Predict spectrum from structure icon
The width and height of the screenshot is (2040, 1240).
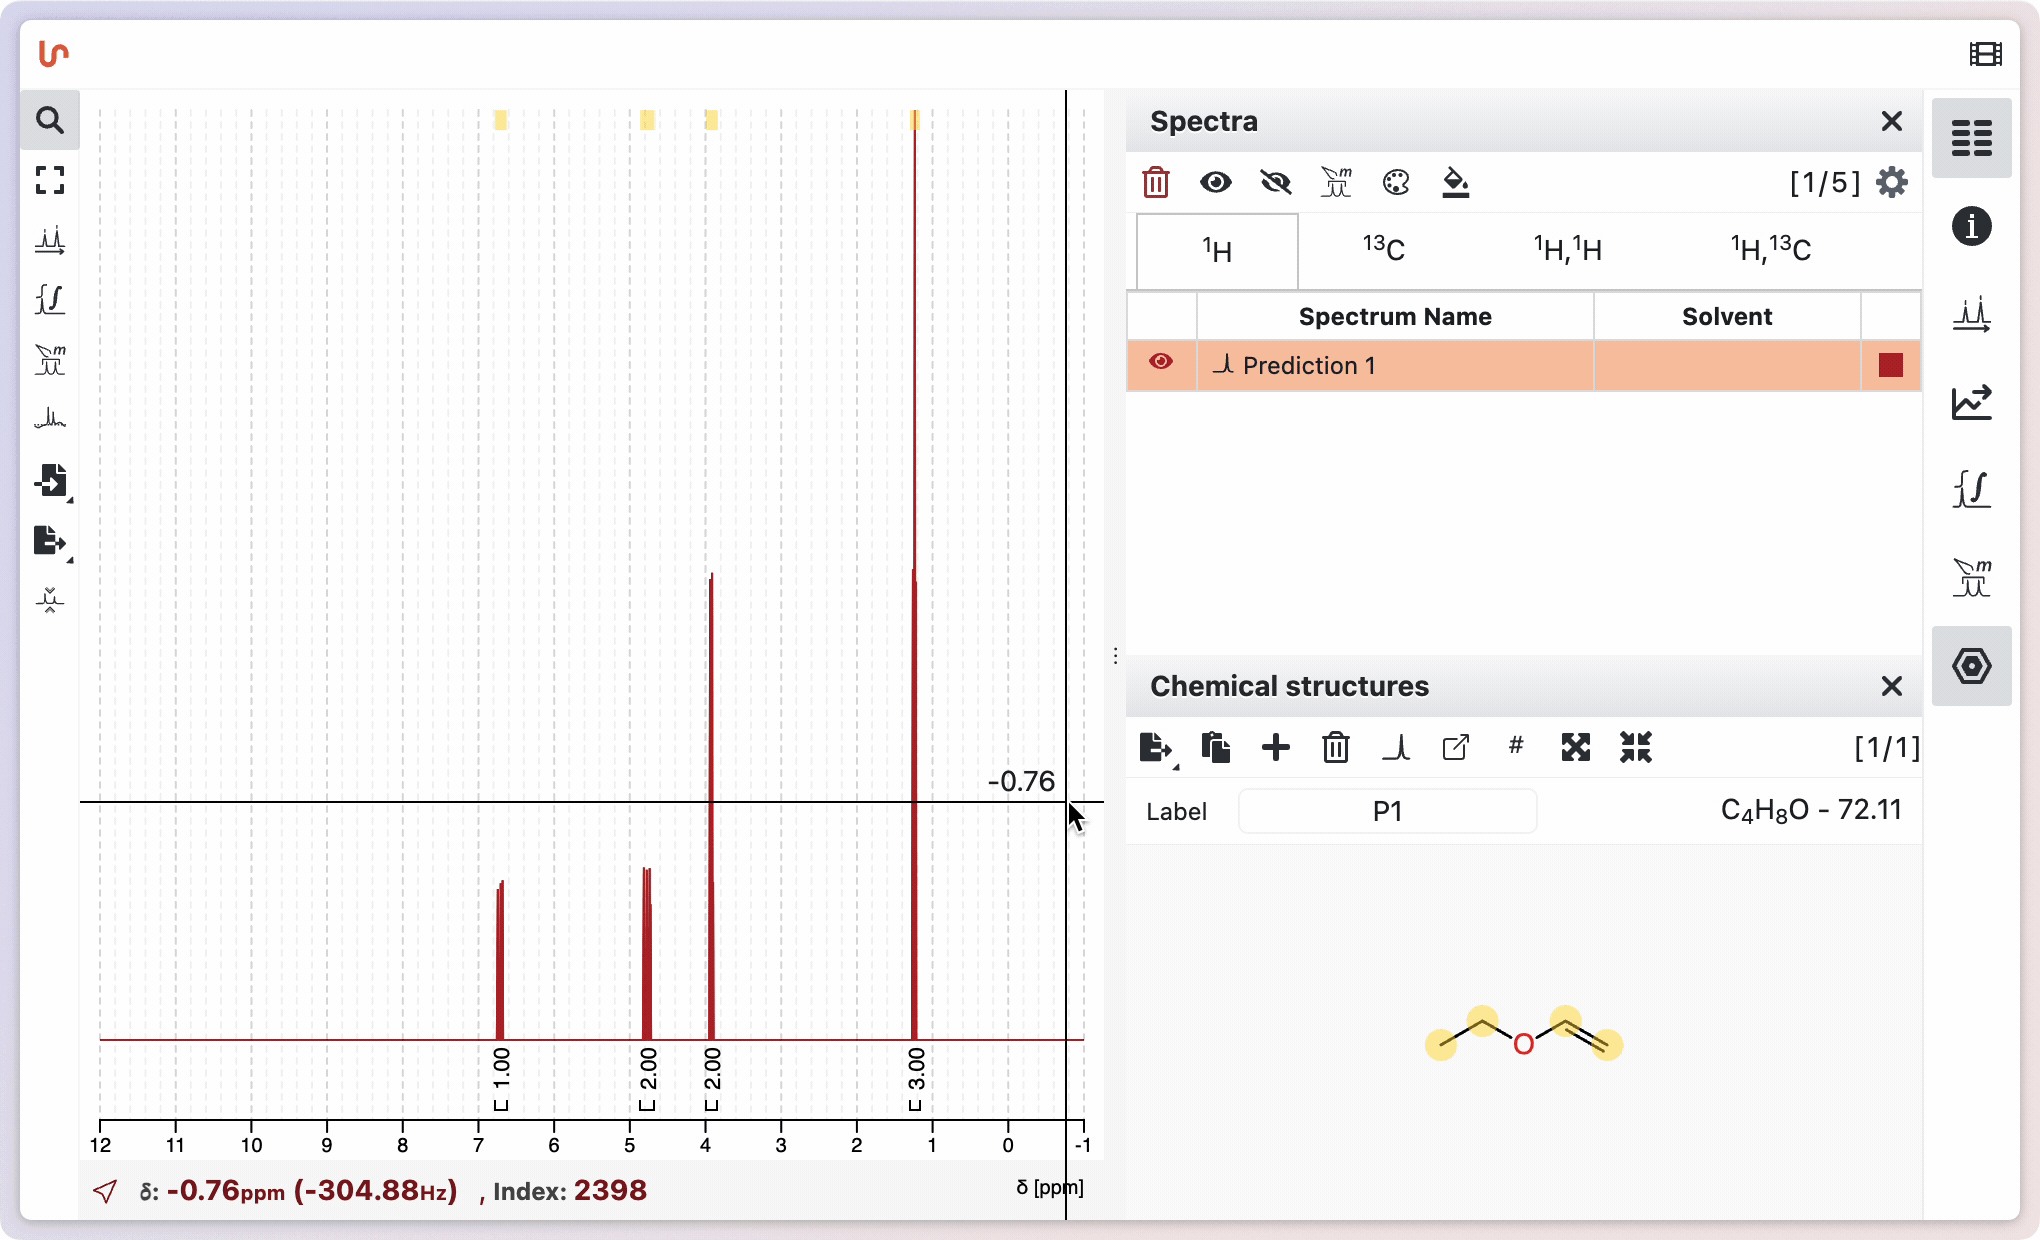coord(1396,748)
